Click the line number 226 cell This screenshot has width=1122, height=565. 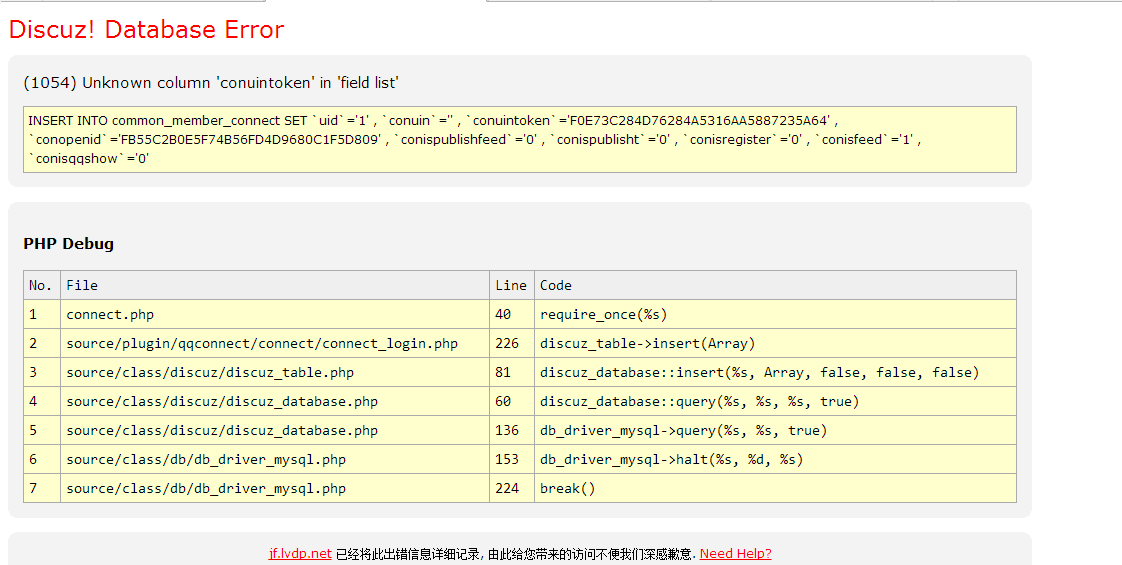pyautogui.click(x=507, y=343)
